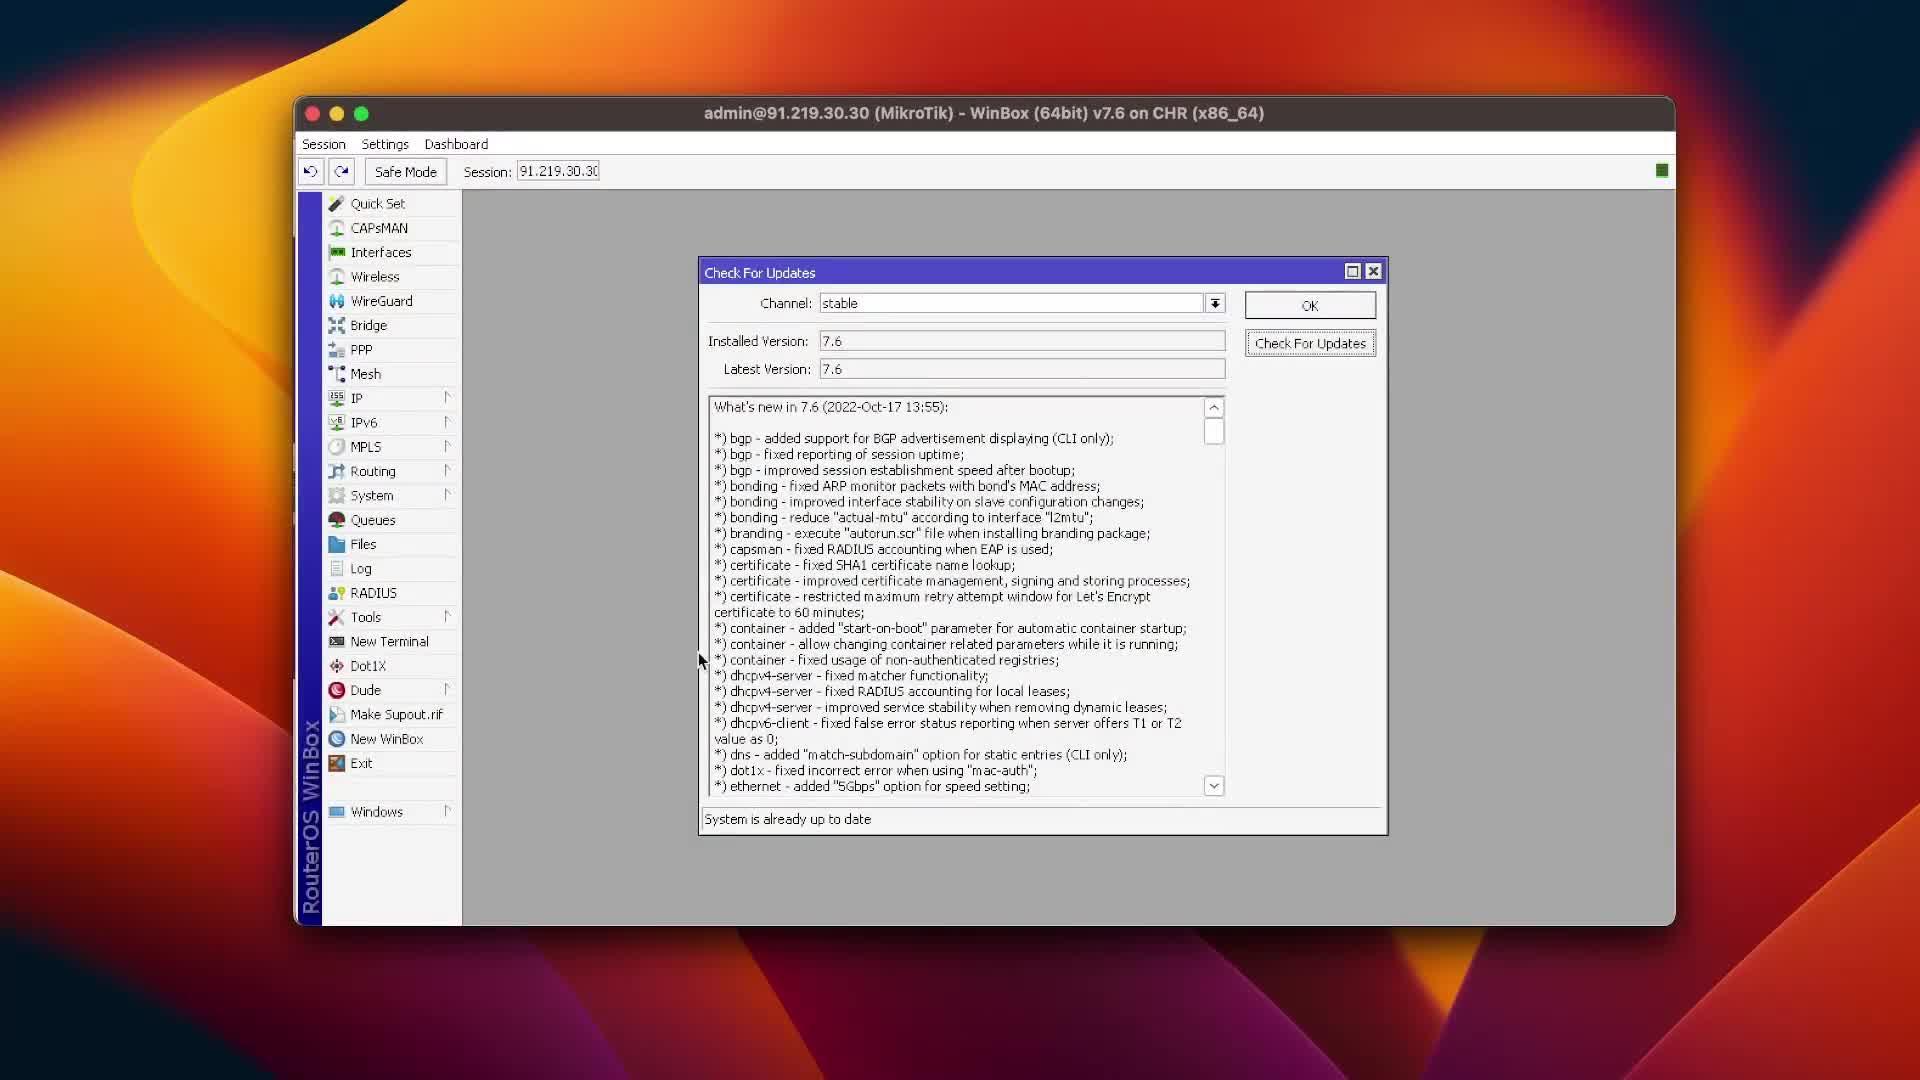Image resolution: width=1920 pixels, height=1080 pixels.
Task: Open the CAPsMAN menu icon
Action: point(336,228)
